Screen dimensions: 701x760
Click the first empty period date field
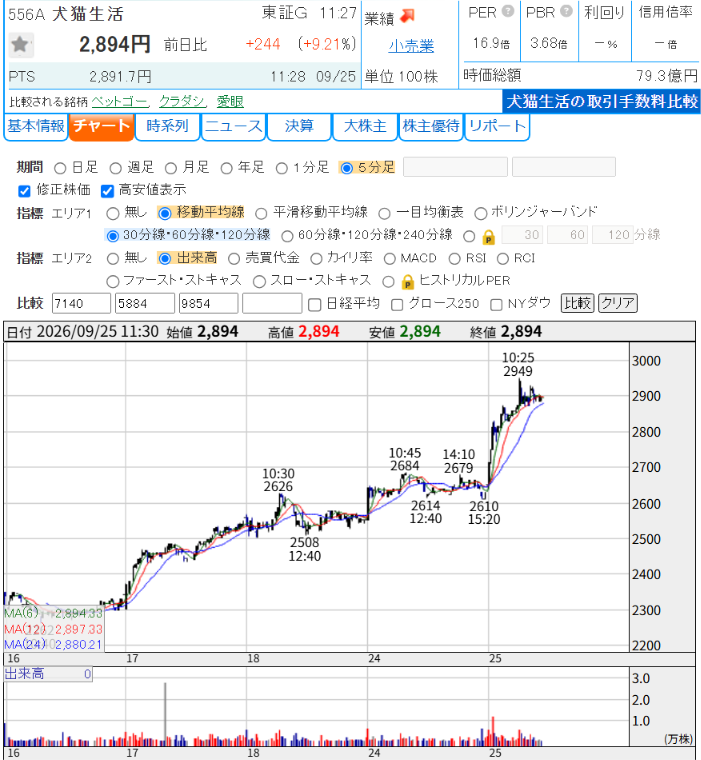455,167
